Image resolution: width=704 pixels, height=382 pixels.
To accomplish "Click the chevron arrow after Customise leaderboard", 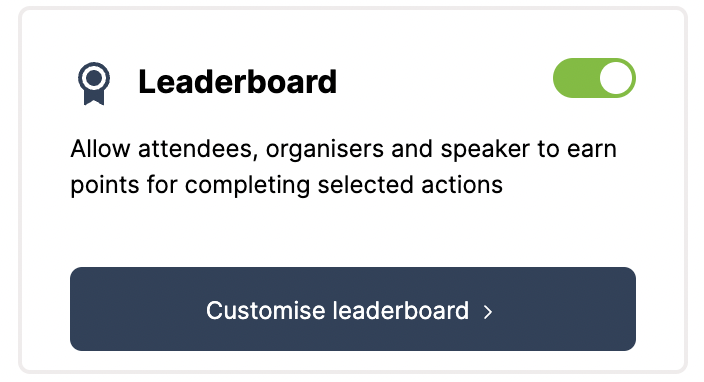I will point(488,312).
